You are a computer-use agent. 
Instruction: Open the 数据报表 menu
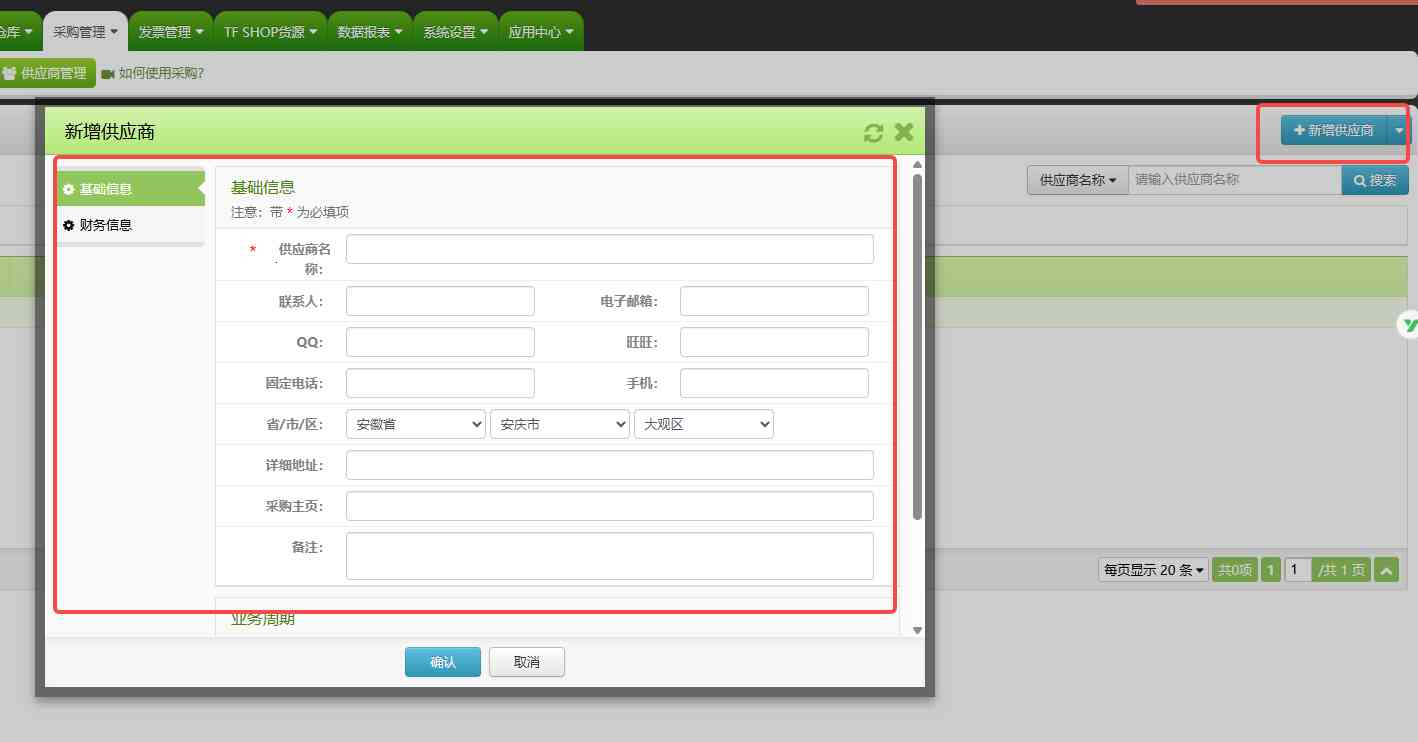[368, 30]
